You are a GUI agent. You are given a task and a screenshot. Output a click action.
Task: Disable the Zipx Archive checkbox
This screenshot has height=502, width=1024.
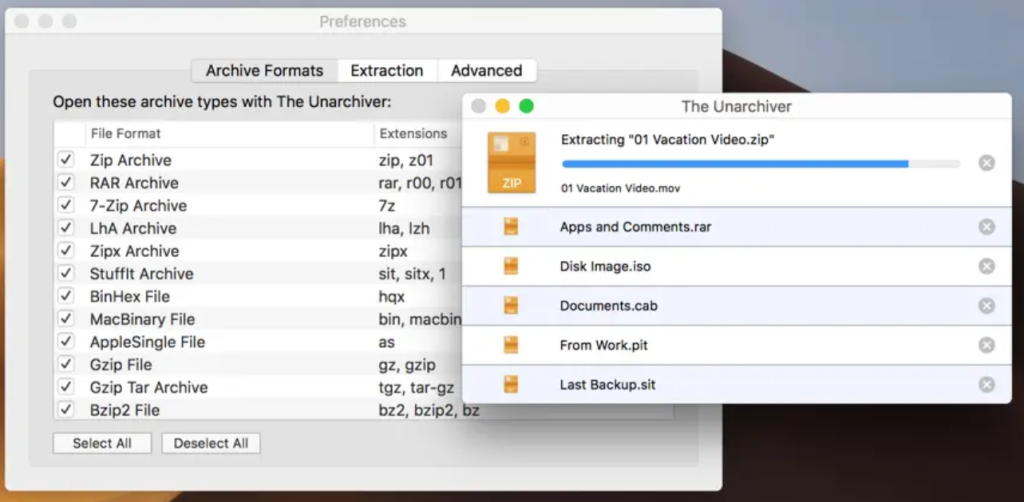[66, 250]
